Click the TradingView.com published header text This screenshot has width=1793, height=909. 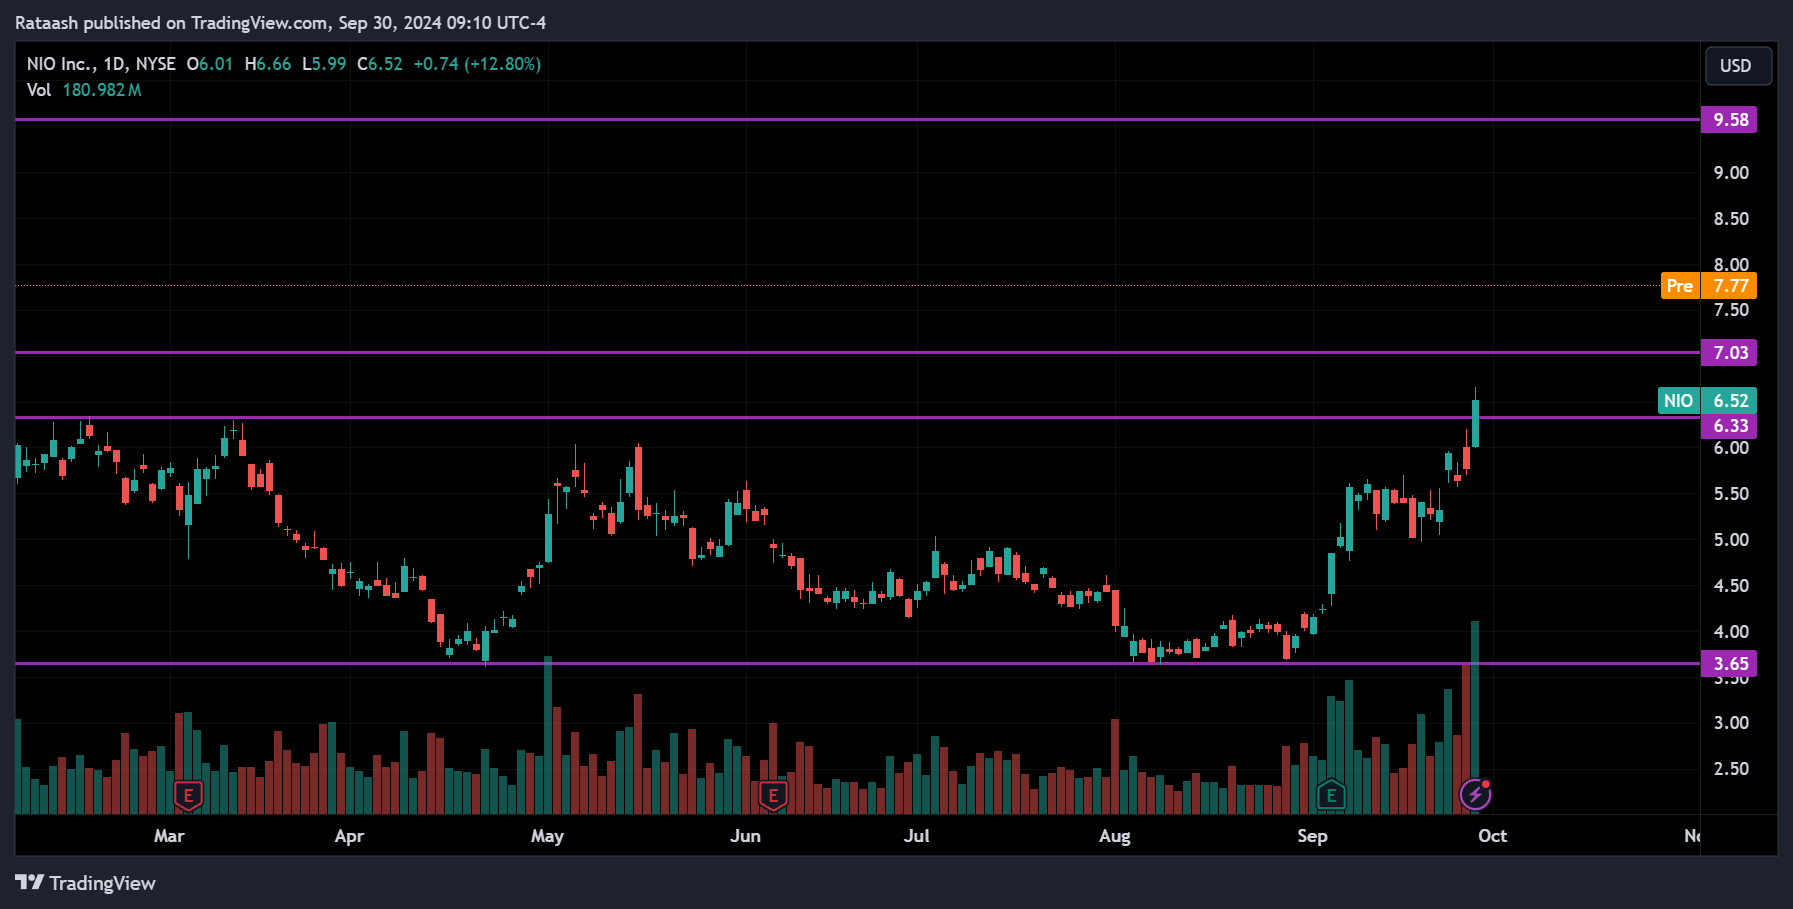(280, 22)
